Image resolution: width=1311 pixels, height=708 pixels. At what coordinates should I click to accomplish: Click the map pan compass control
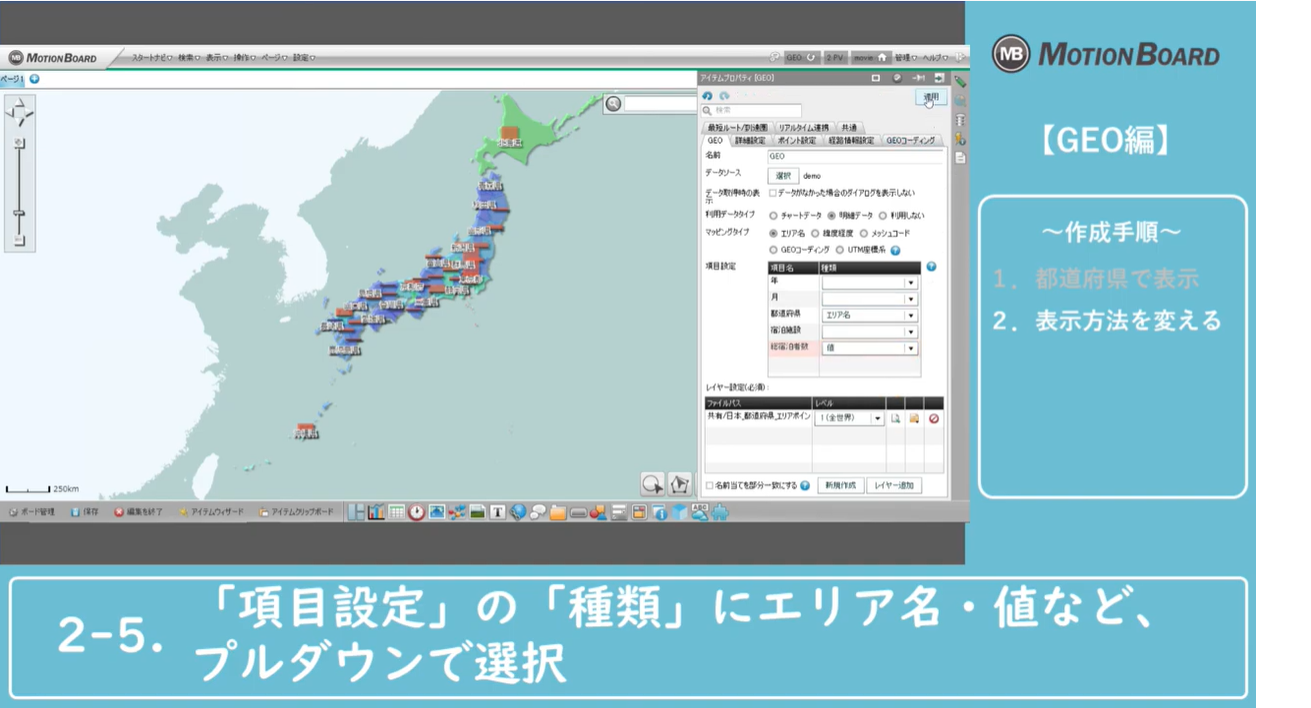point(19,112)
